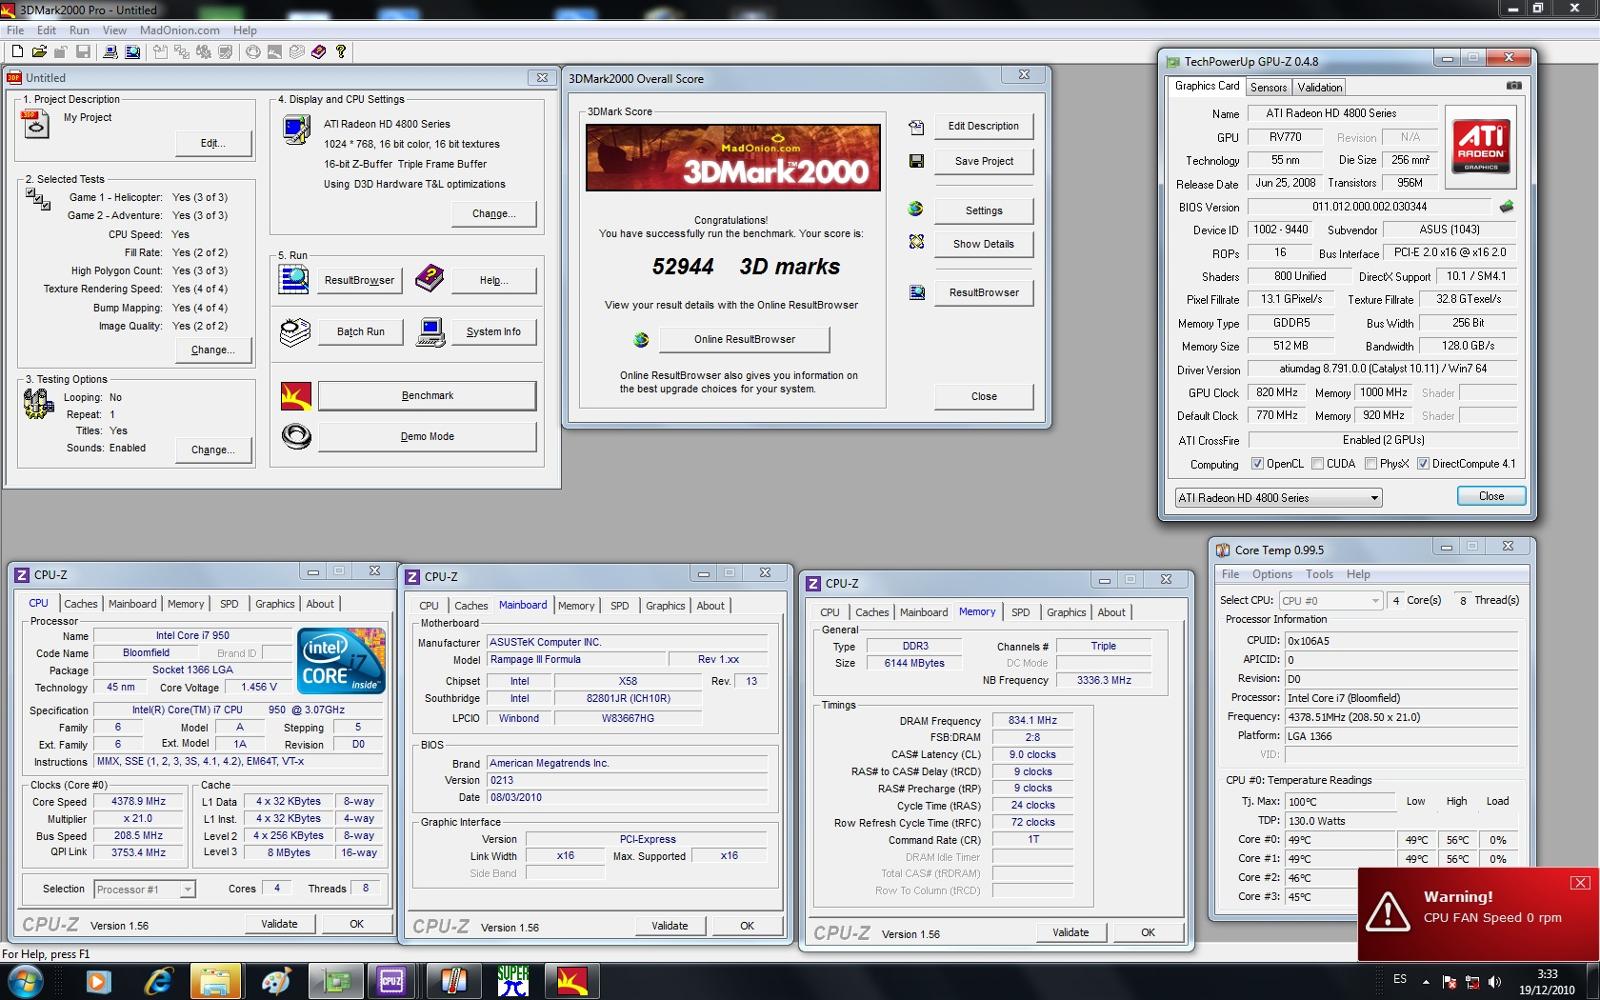Click the stacked pages icon beside Batch Run

click(294, 332)
